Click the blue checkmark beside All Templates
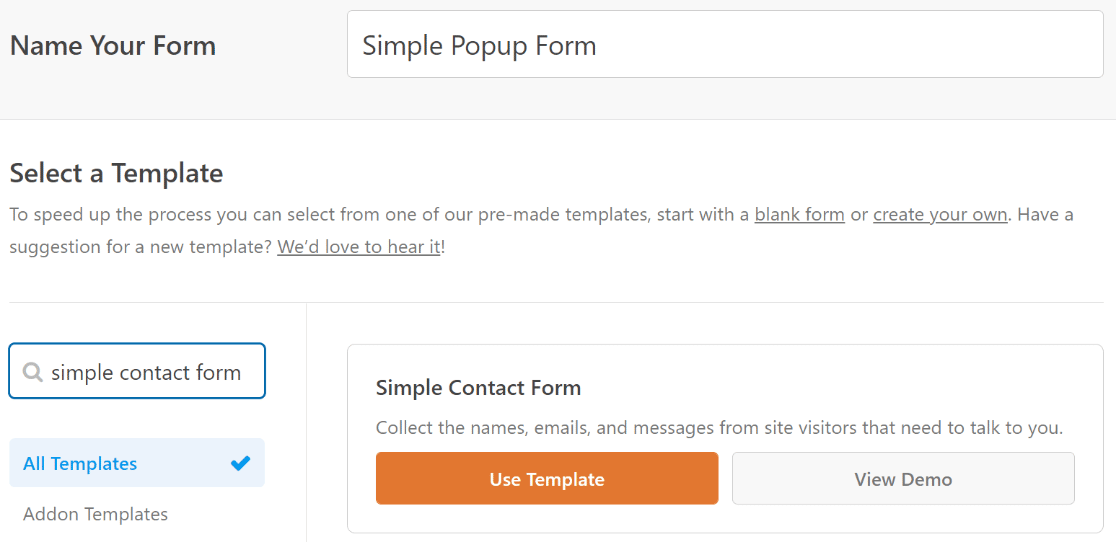 point(241,463)
